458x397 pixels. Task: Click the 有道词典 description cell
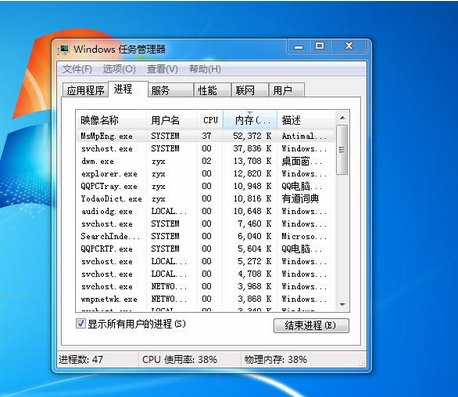pyautogui.click(x=300, y=199)
